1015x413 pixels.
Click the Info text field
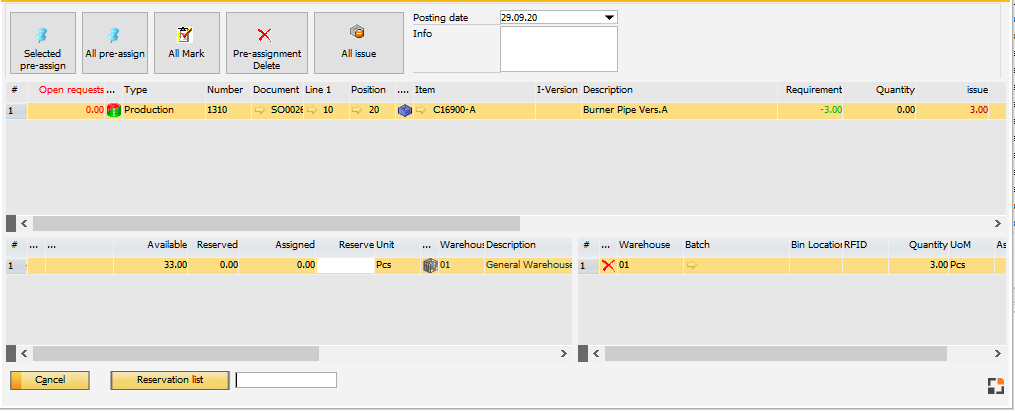coord(558,49)
